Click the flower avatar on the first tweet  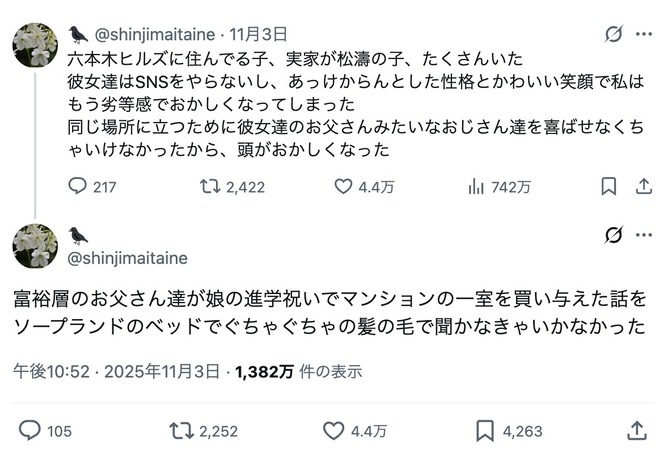pyautogui.click(x=35, y=45)
